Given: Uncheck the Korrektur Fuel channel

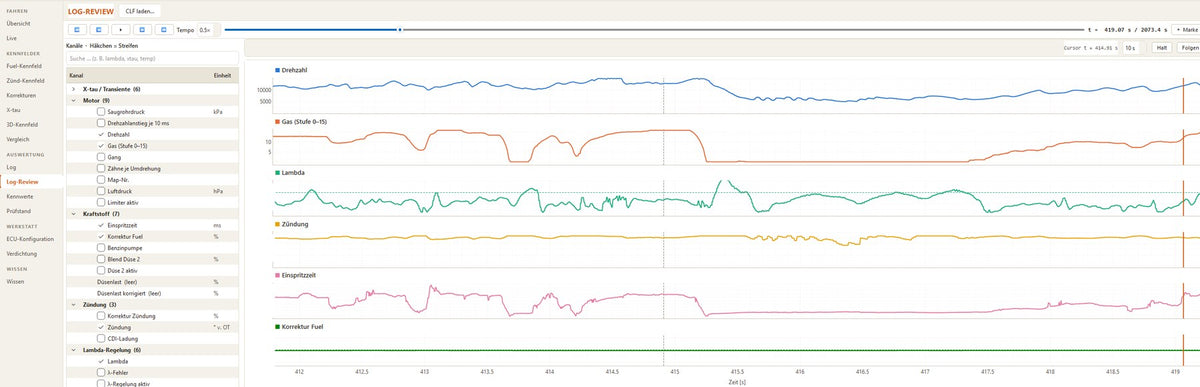Looking at the screenshot, I should pos(101,236).
